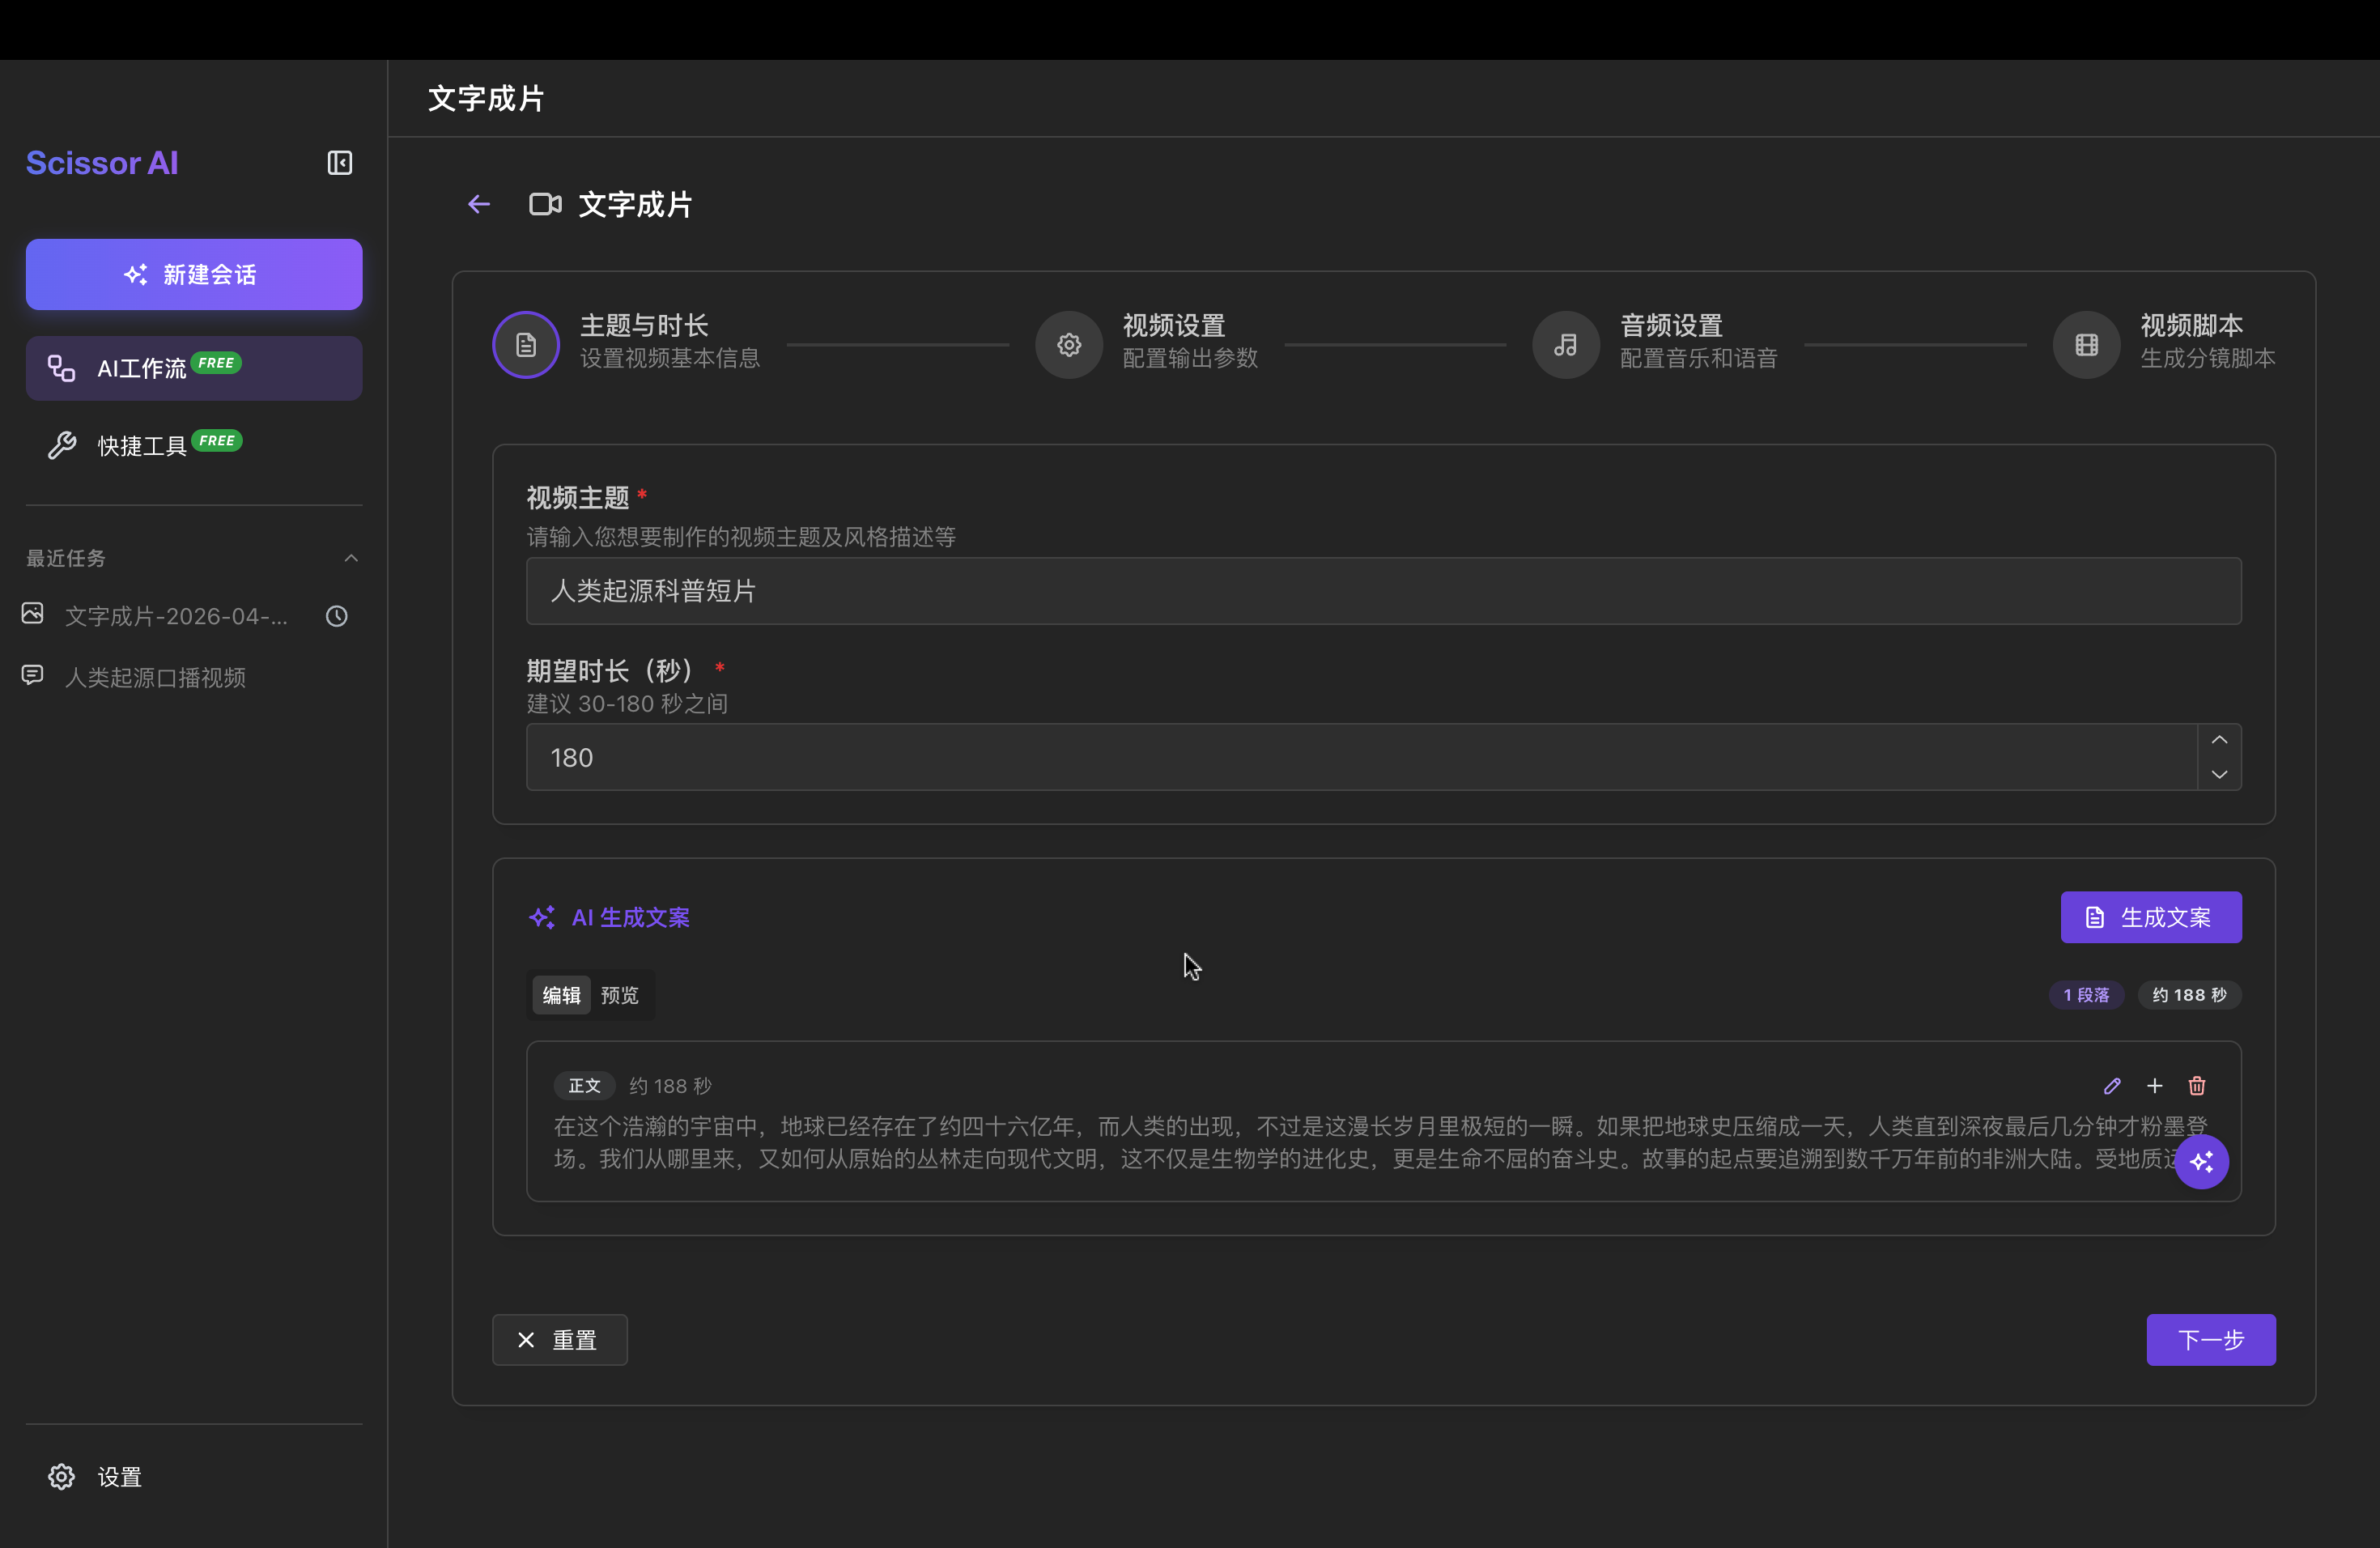The height and width of the screenshot is (1548, 2380).
Task: Click the 视频主题 input field
Action: pos(1383,591)
